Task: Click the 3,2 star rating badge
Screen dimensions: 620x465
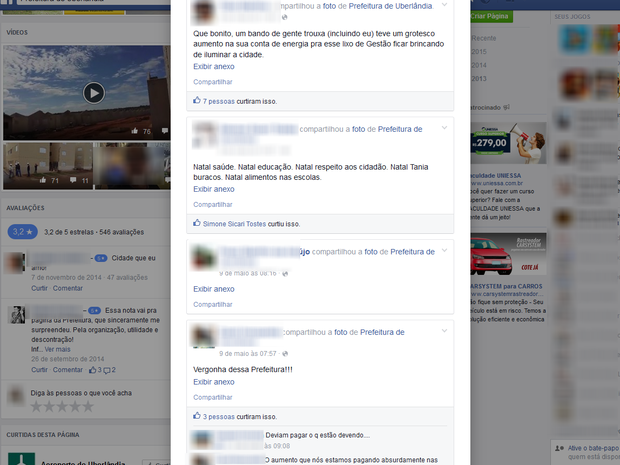Action: [x=21, y=231]
